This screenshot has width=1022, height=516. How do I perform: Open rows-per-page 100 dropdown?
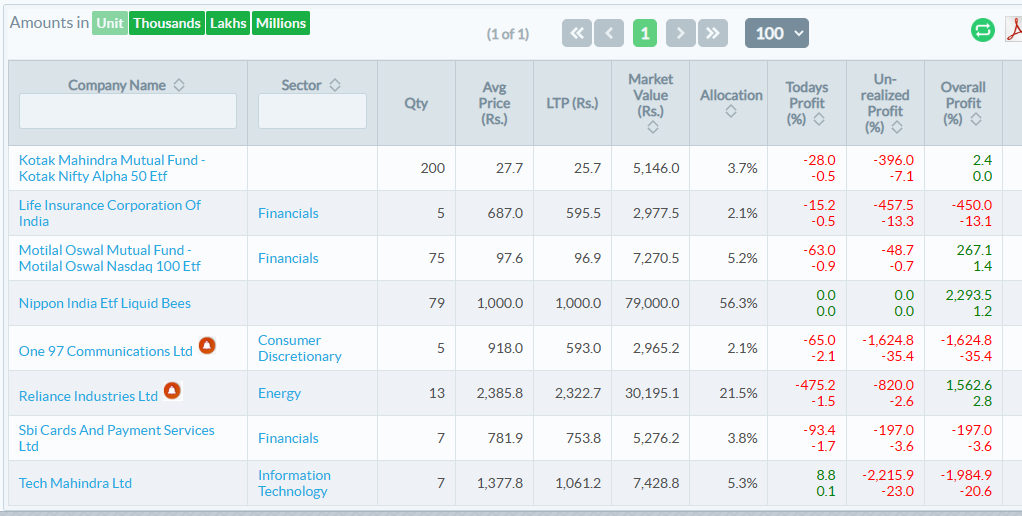pyautogui.click(x=777, y=33)
